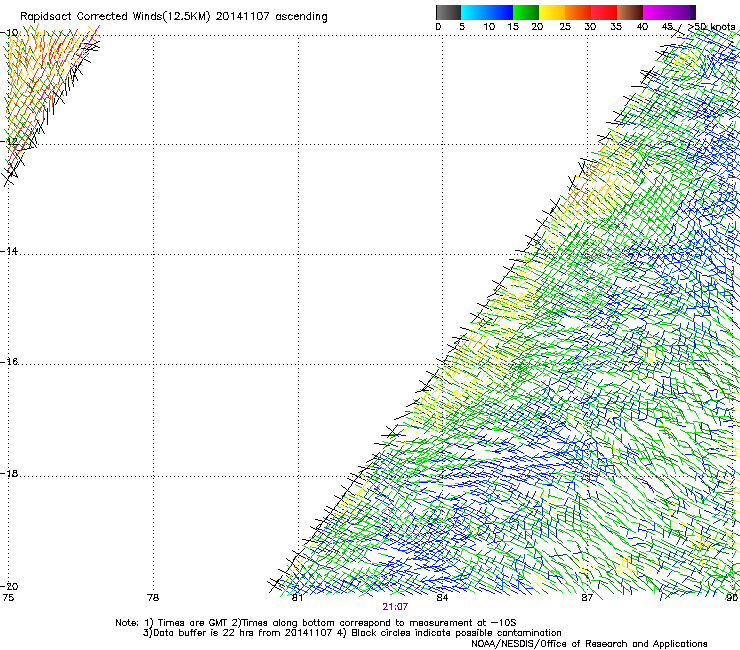Click latitude label -18 on left axis
The width and height of the screenshot is (740, 650).
(9, 473)
